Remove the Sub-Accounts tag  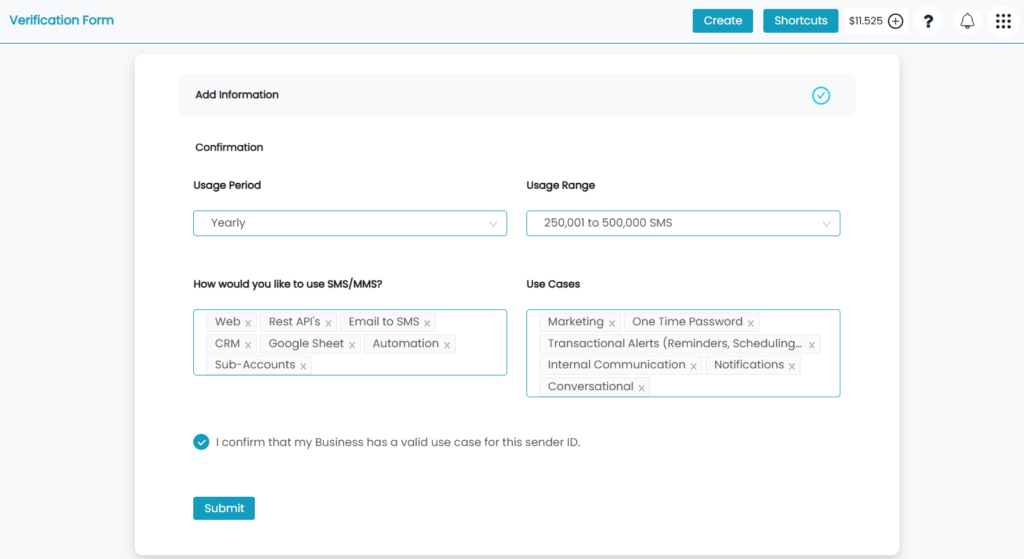point(303,366)
